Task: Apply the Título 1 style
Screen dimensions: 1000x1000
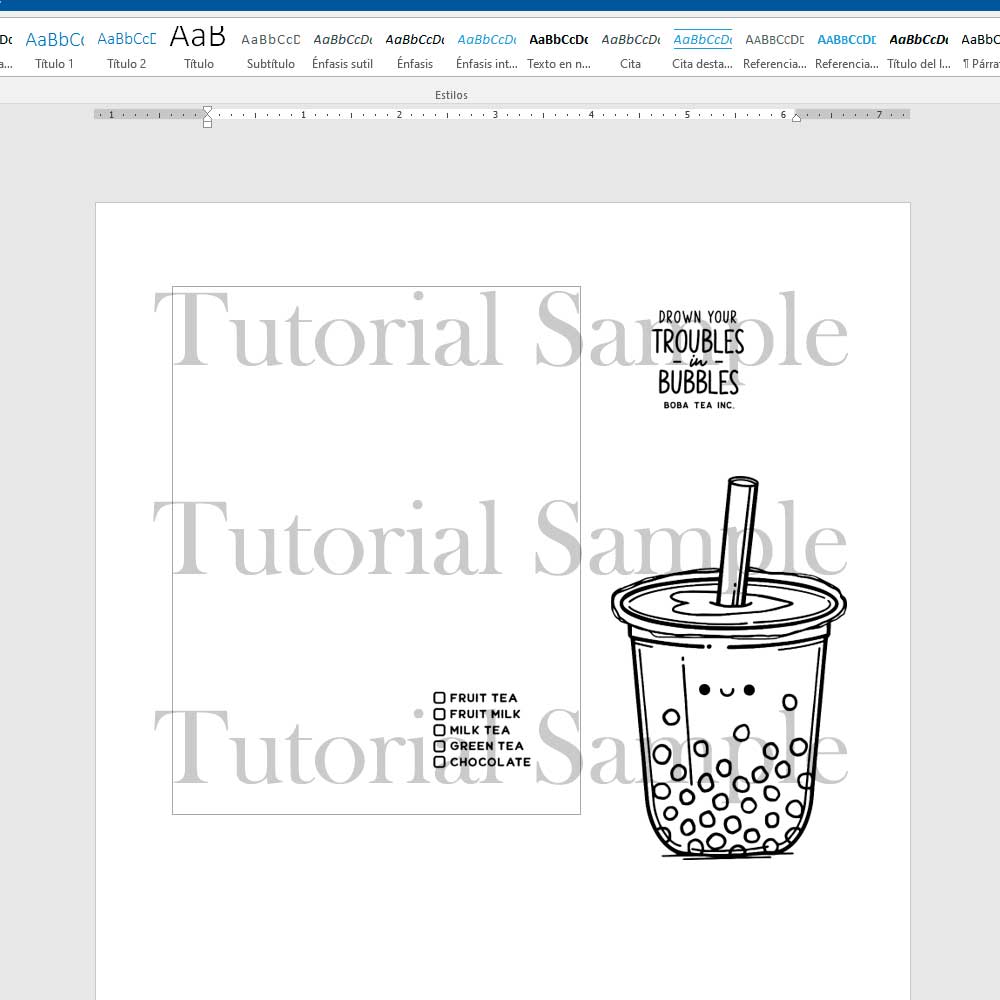Action: (x=55, y=49)
